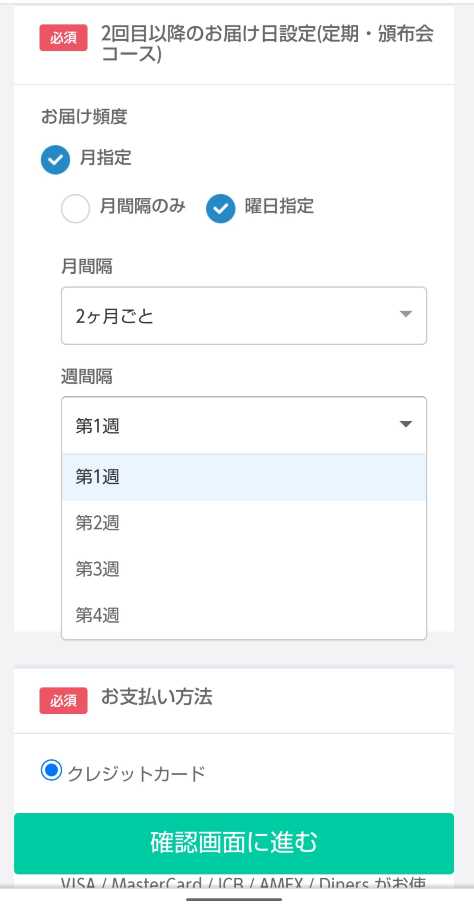
Task: Open the 月間隔 dropdown showing 2ヶ月ごと
Action: [x=244, y=316]
